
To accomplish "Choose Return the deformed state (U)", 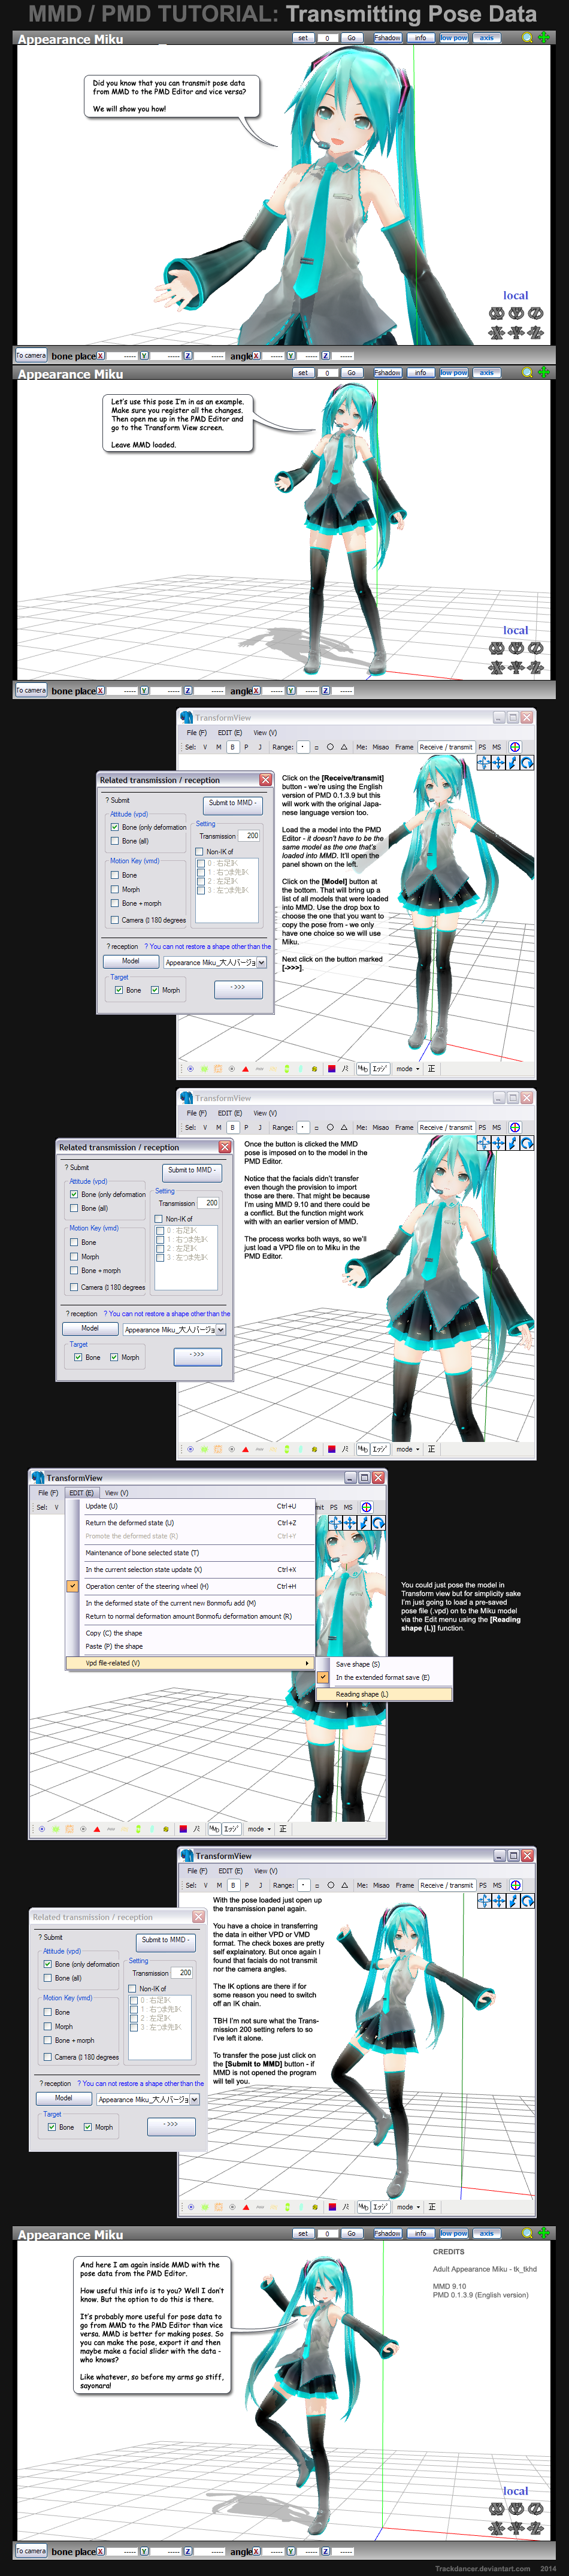I will point(190,1523).
